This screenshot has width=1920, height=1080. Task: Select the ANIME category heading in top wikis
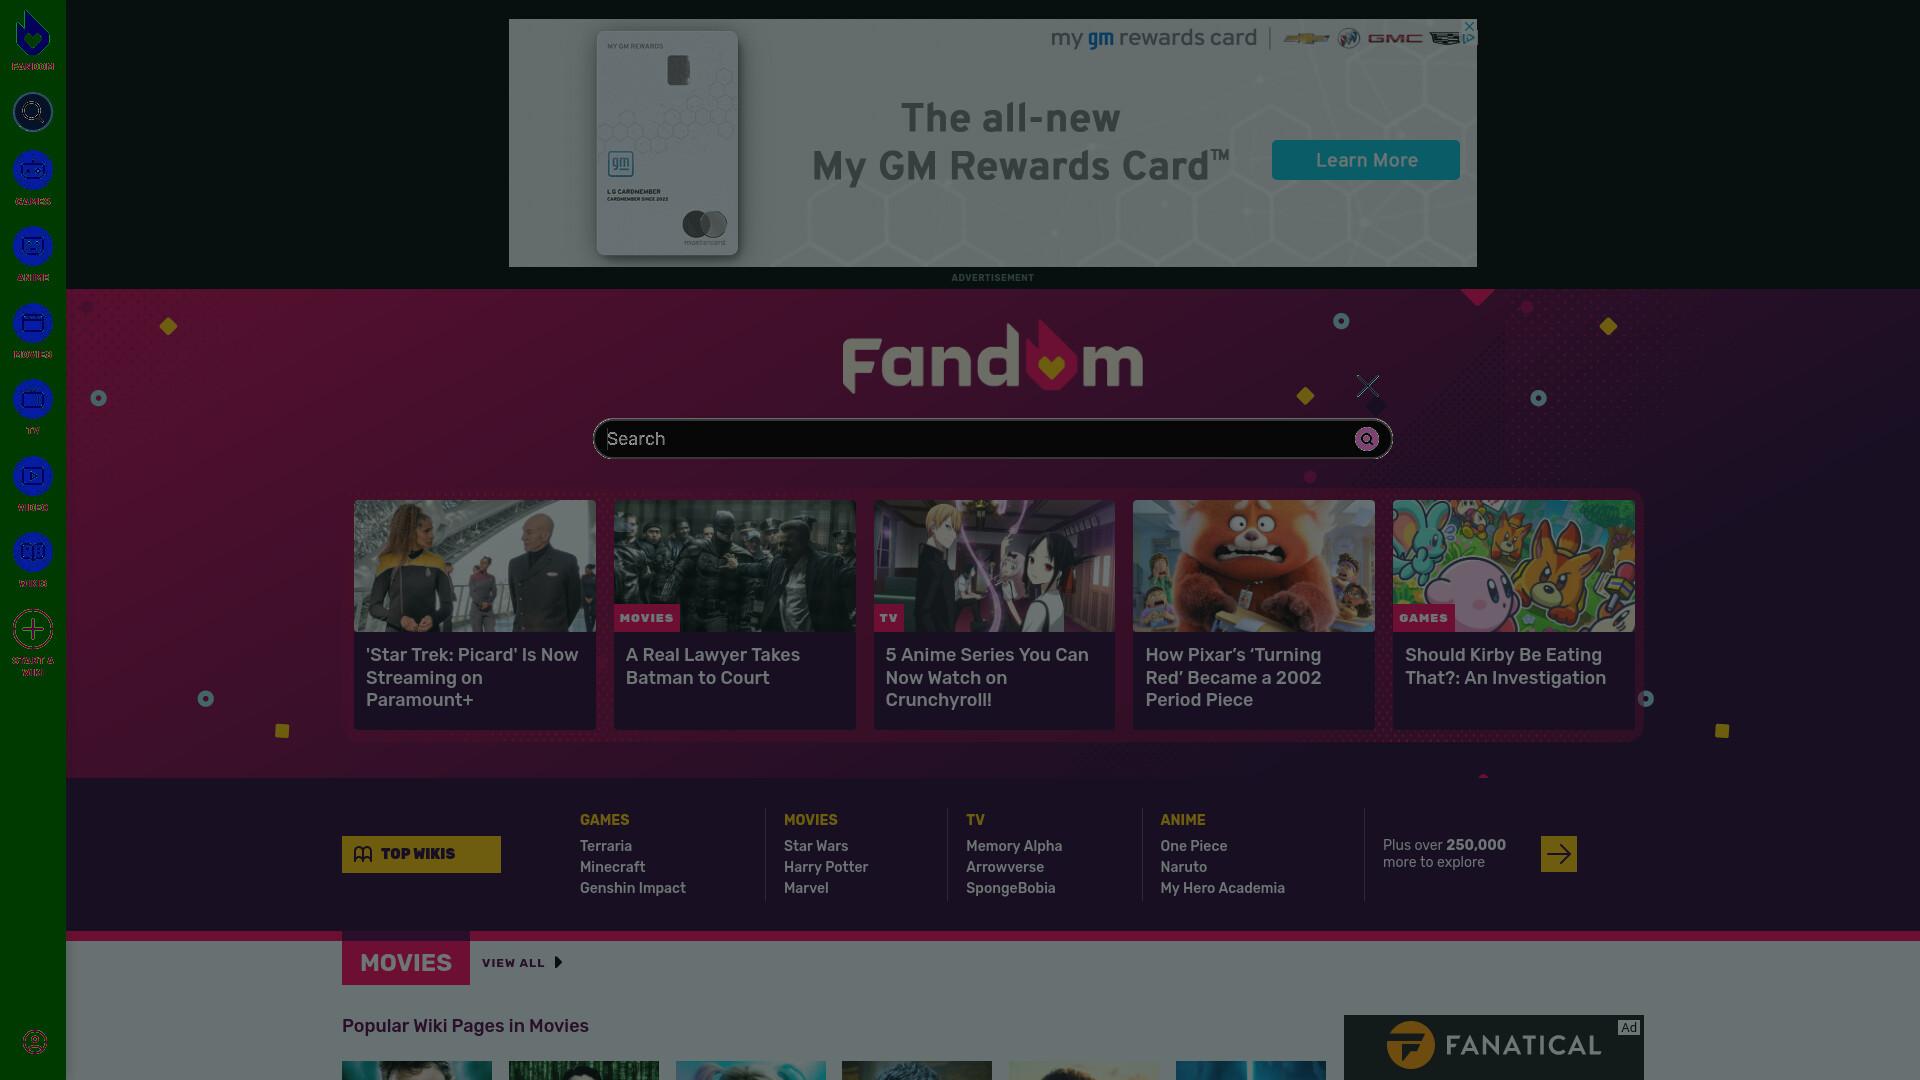pos(1183,820)
